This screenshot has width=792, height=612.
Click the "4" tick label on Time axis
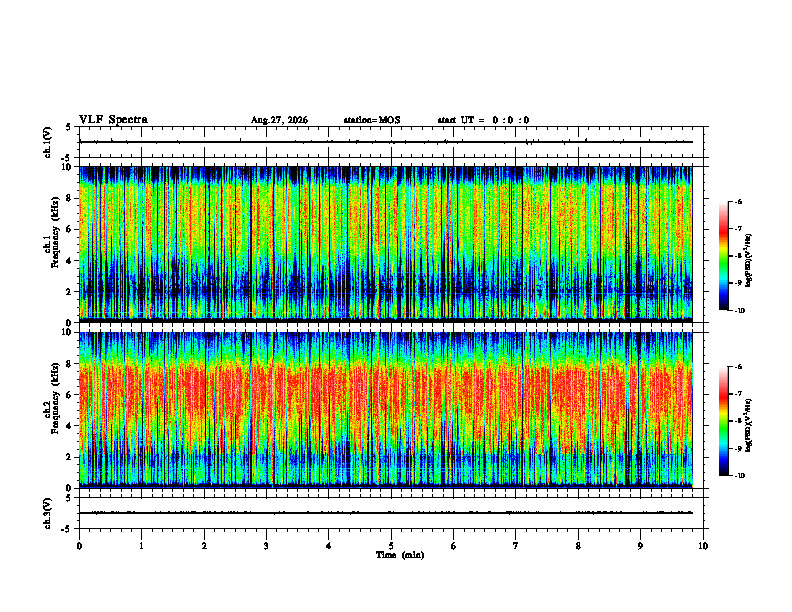[329, 546]
